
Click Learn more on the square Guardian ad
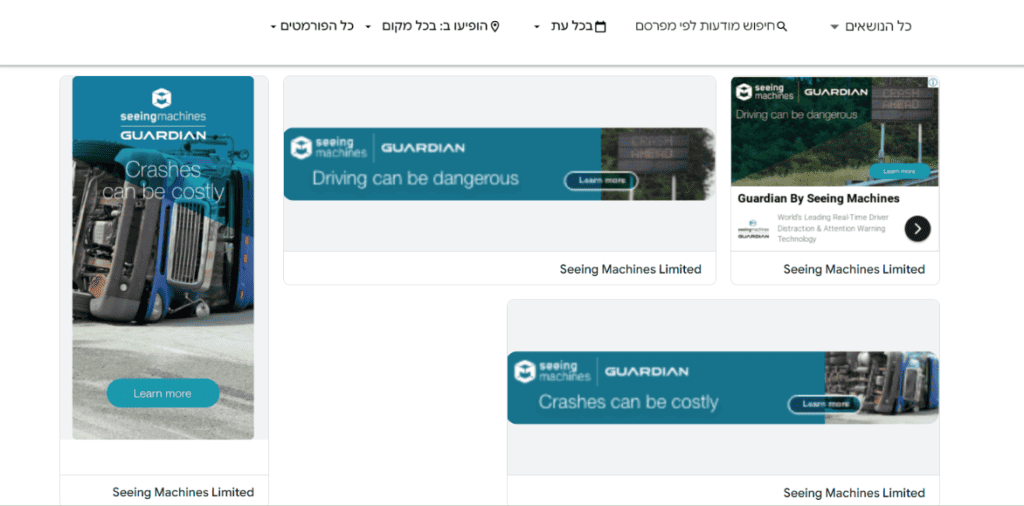(x=899, y=171)
